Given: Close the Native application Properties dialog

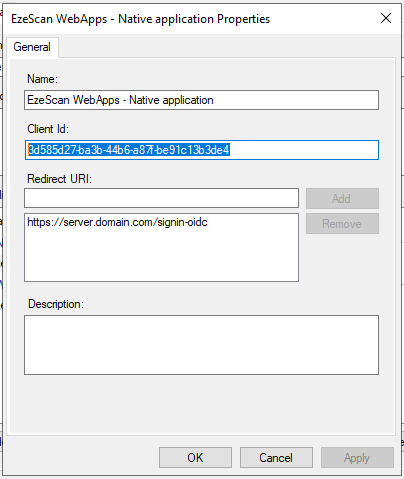Looking at the screenshot, I should coord(386,18).
